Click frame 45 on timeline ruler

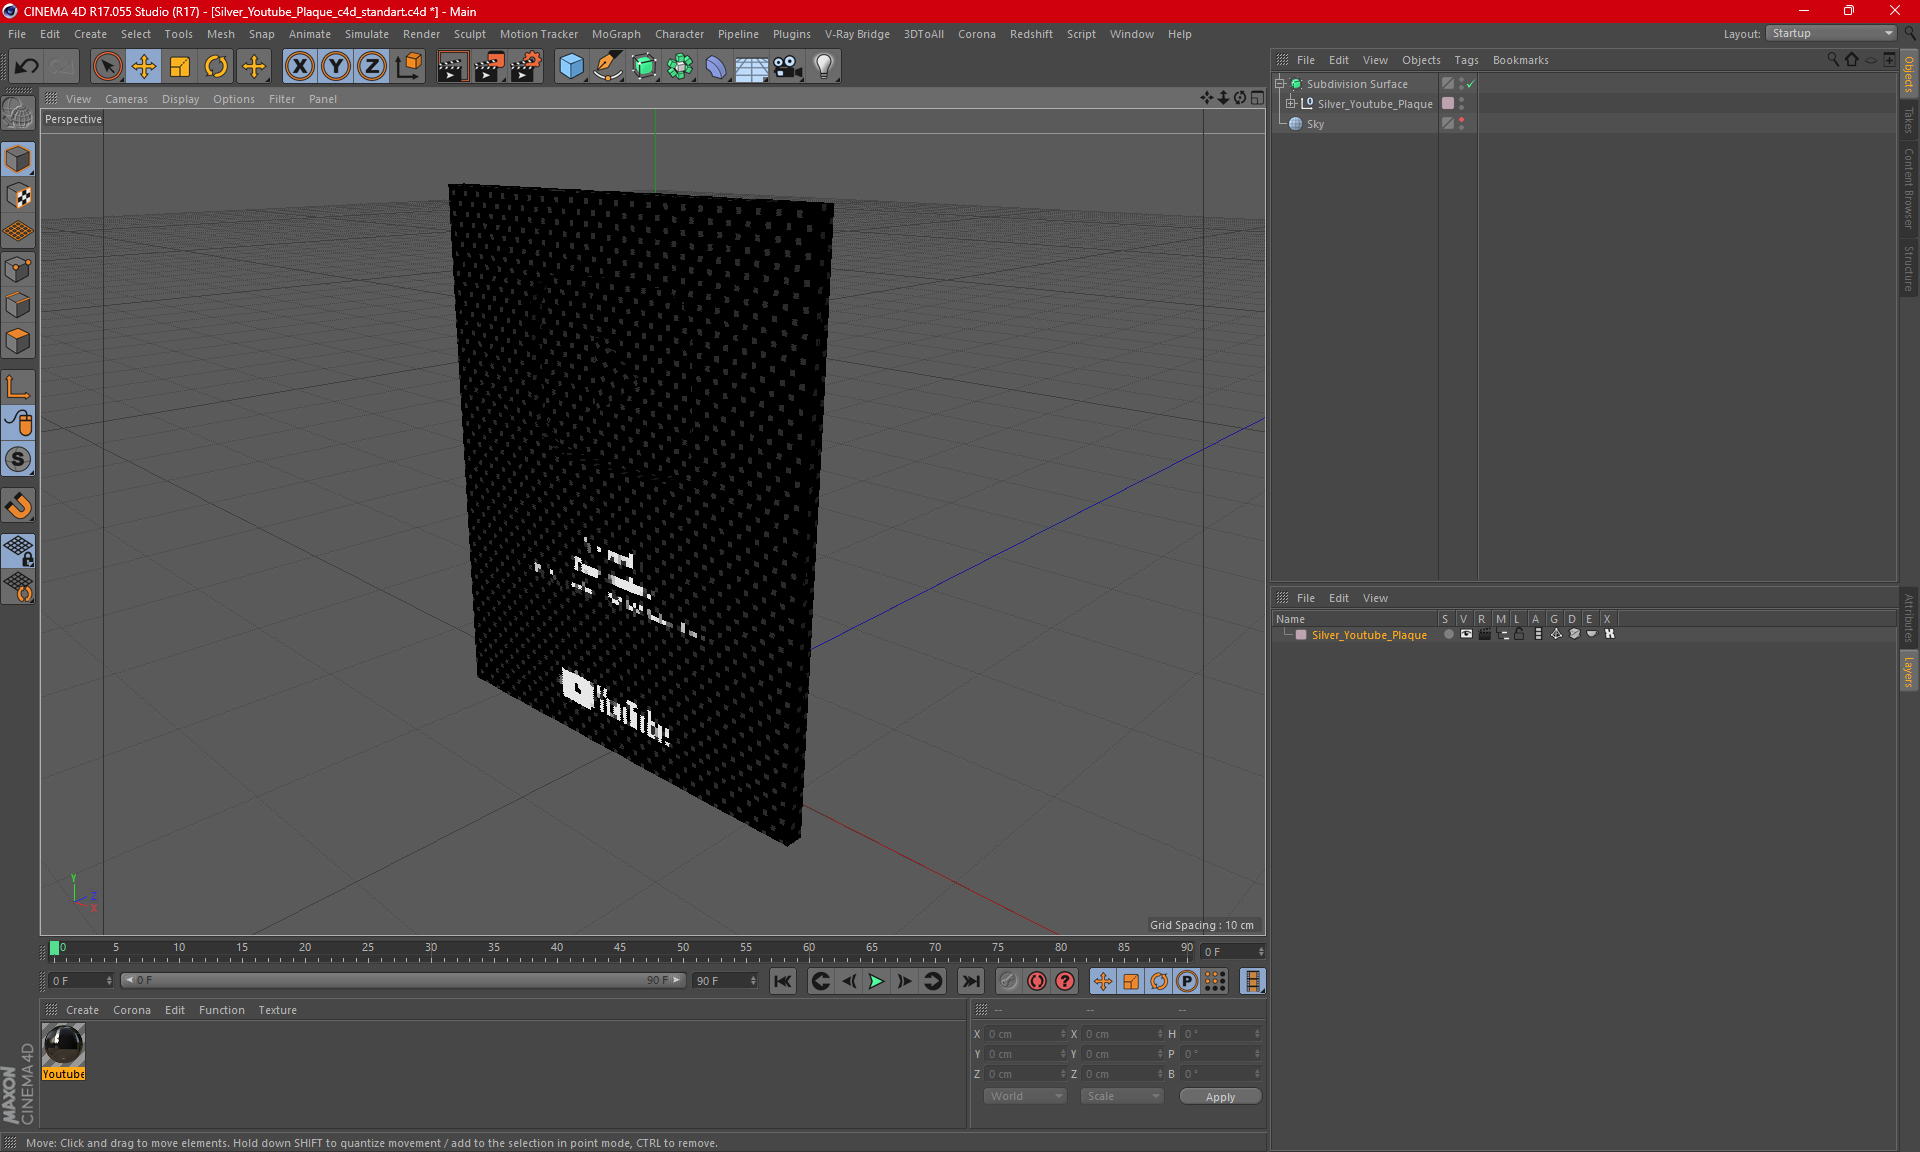[x=620, y=948]
